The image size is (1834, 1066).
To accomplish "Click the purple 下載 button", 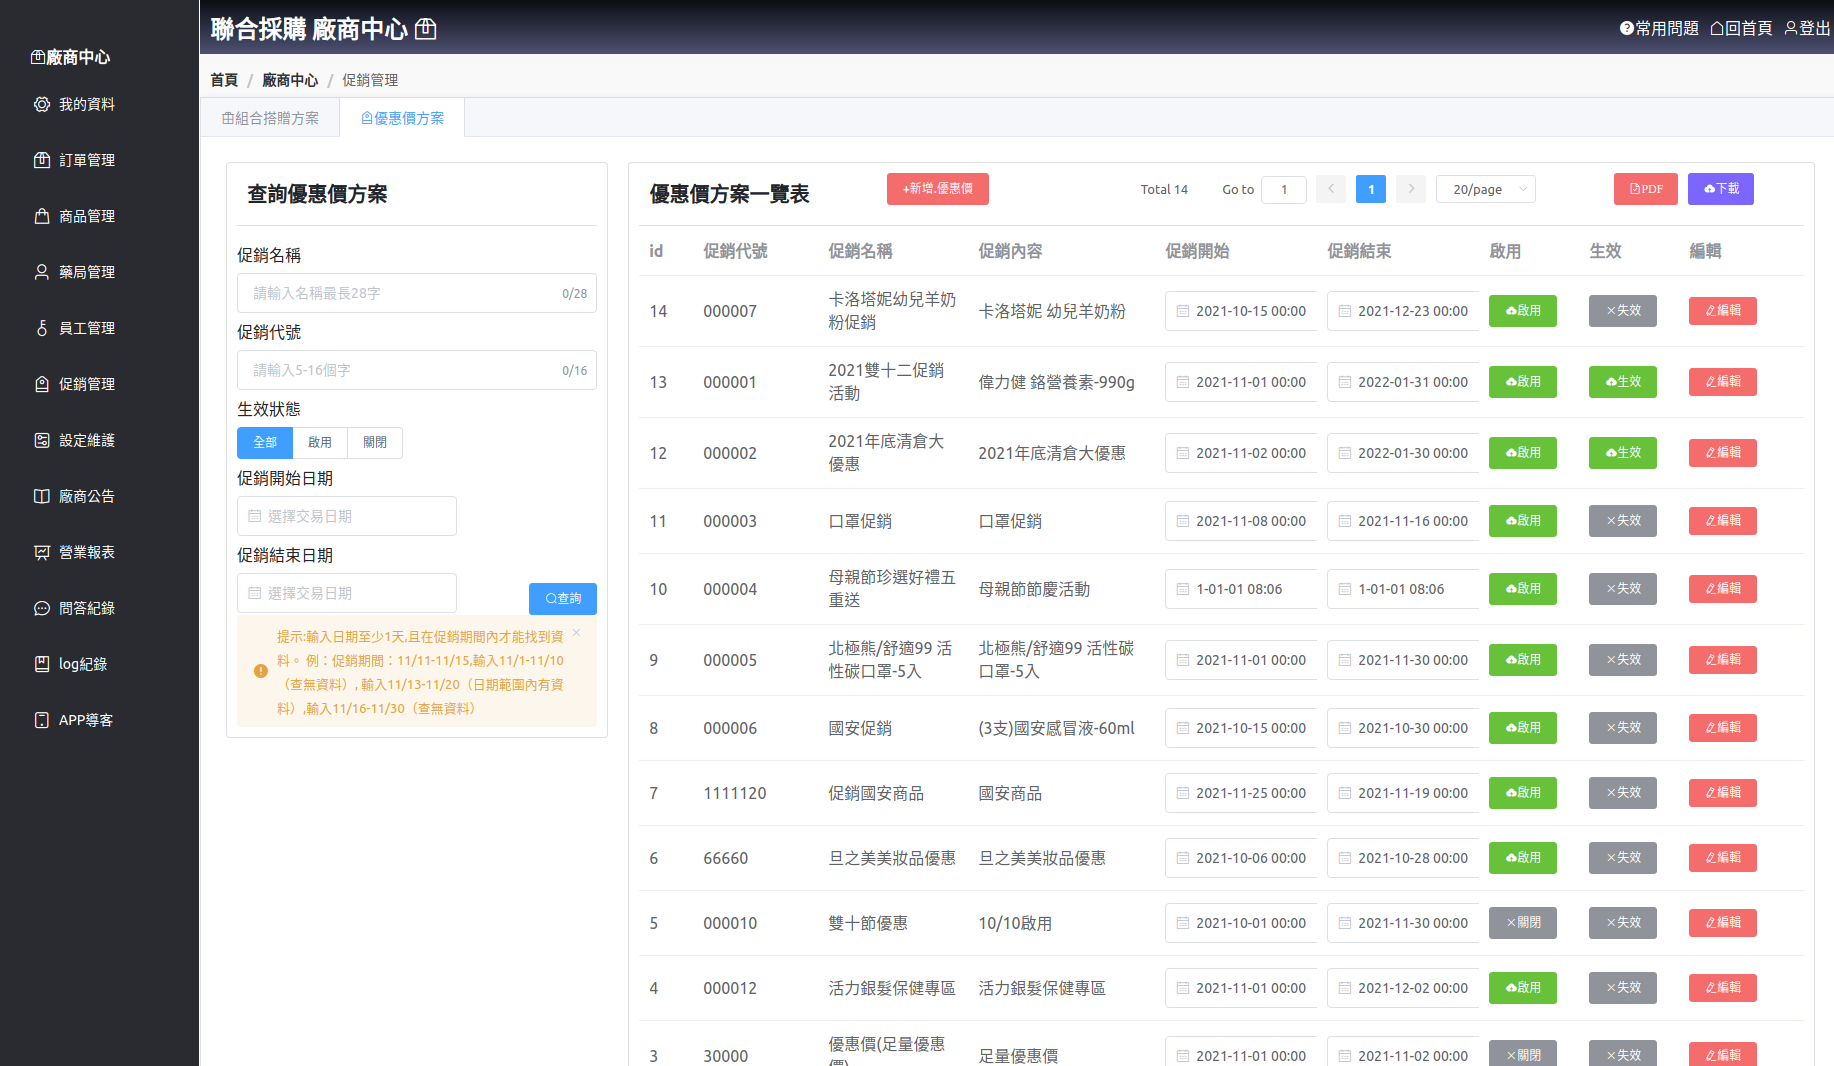I will 1720,189.
